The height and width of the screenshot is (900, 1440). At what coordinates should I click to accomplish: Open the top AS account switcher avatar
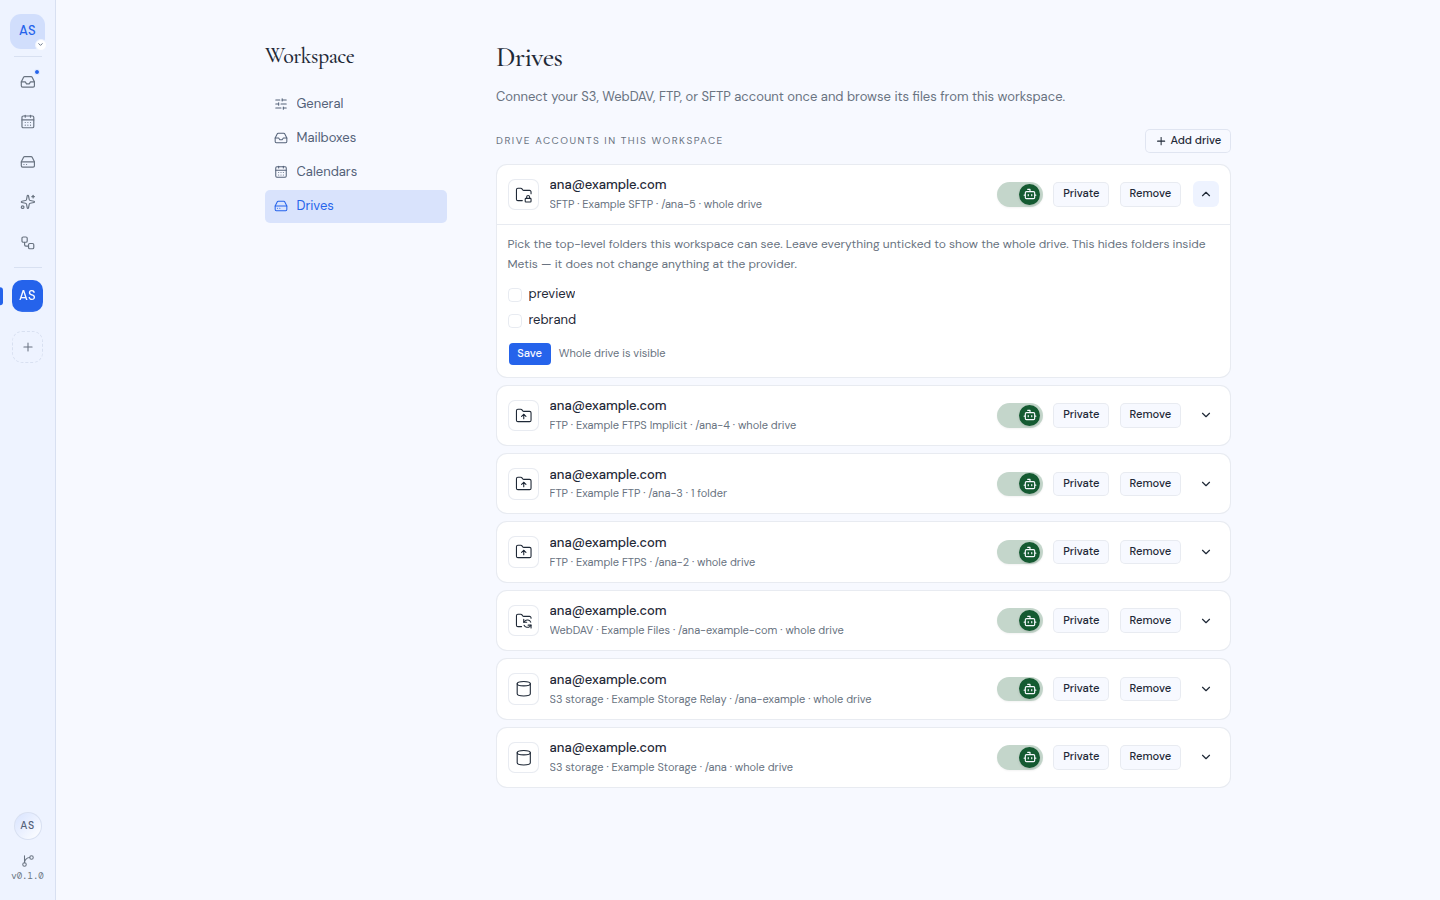(x=28, y=31)
